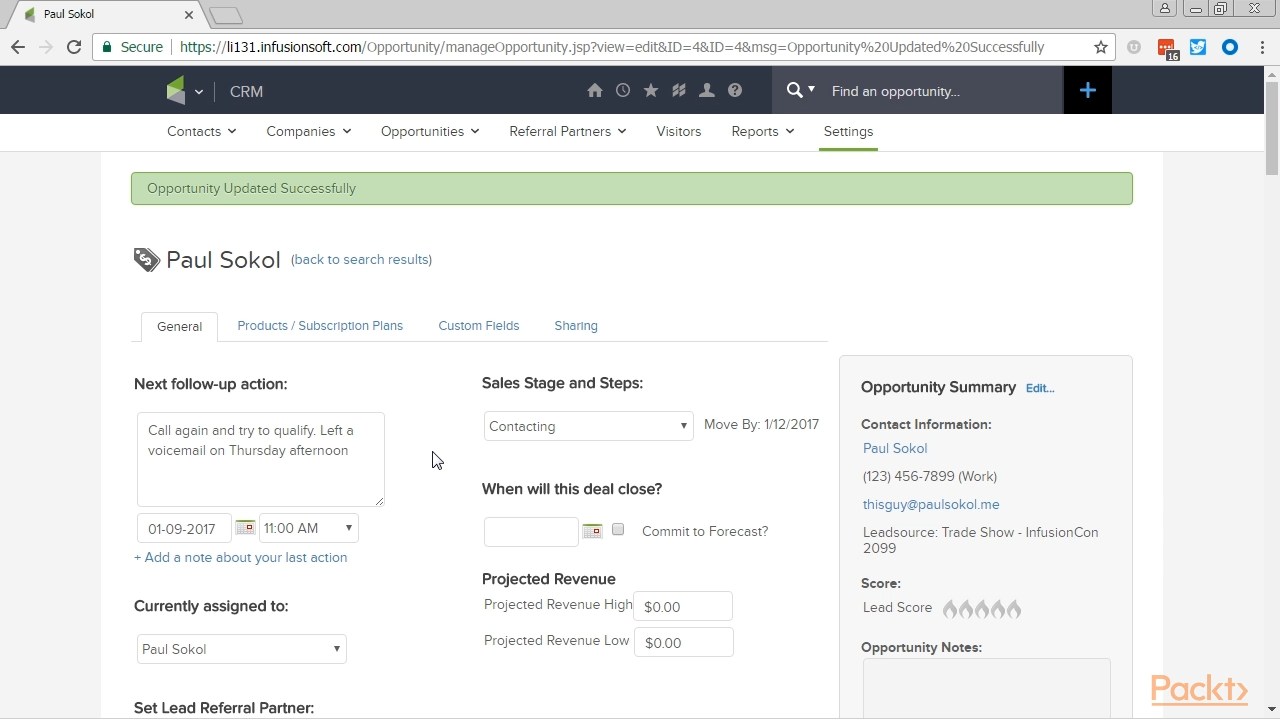
Task: Click the Projected Revenue High field
Action: click(683, 606)
